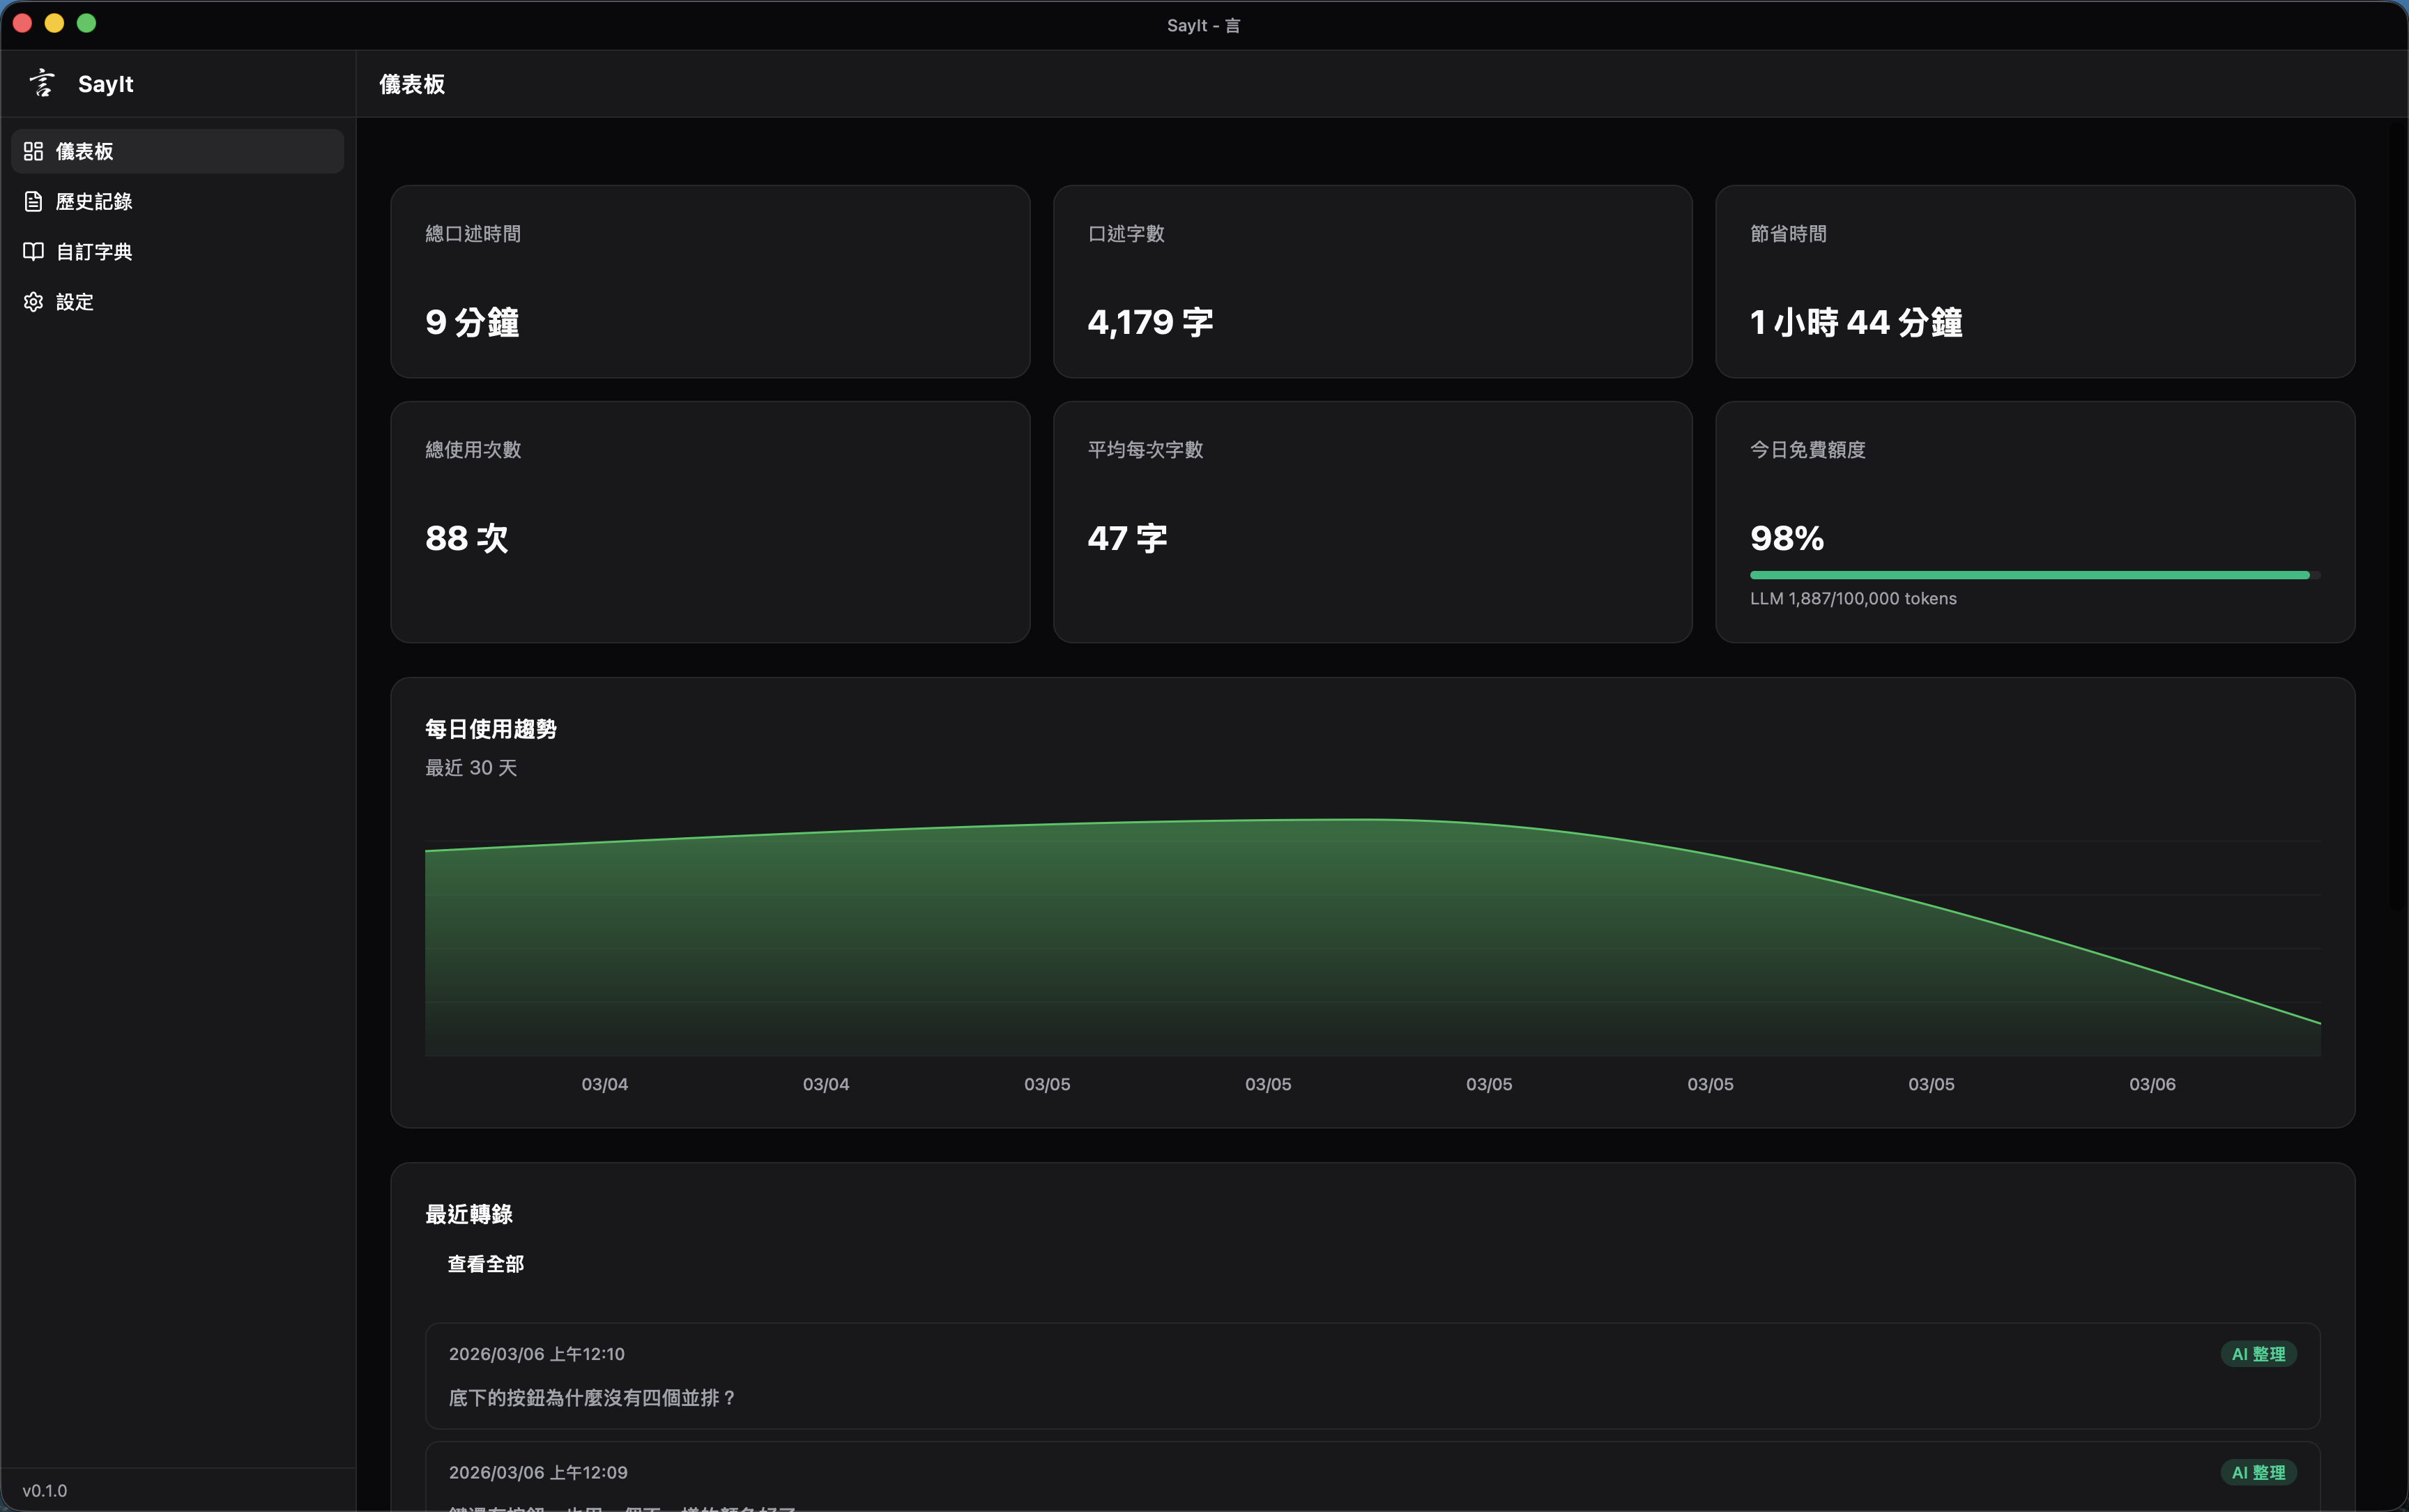Click AI 整理 badge on 12:09 transcript

(2258, 1472)
